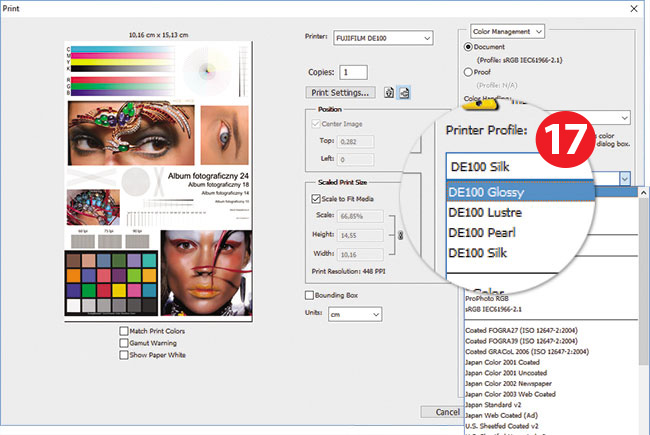Click the chain link constrain icon
This screenshot has height=435, width=650.
click(400, 236)
